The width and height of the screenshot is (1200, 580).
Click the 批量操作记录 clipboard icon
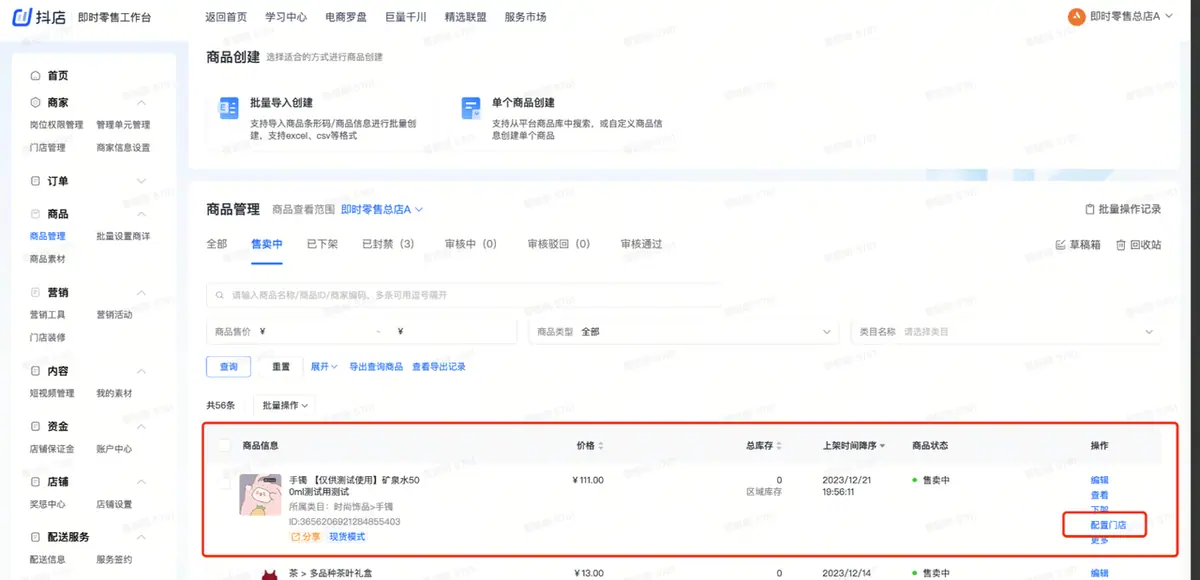[x=1090, y=210]
